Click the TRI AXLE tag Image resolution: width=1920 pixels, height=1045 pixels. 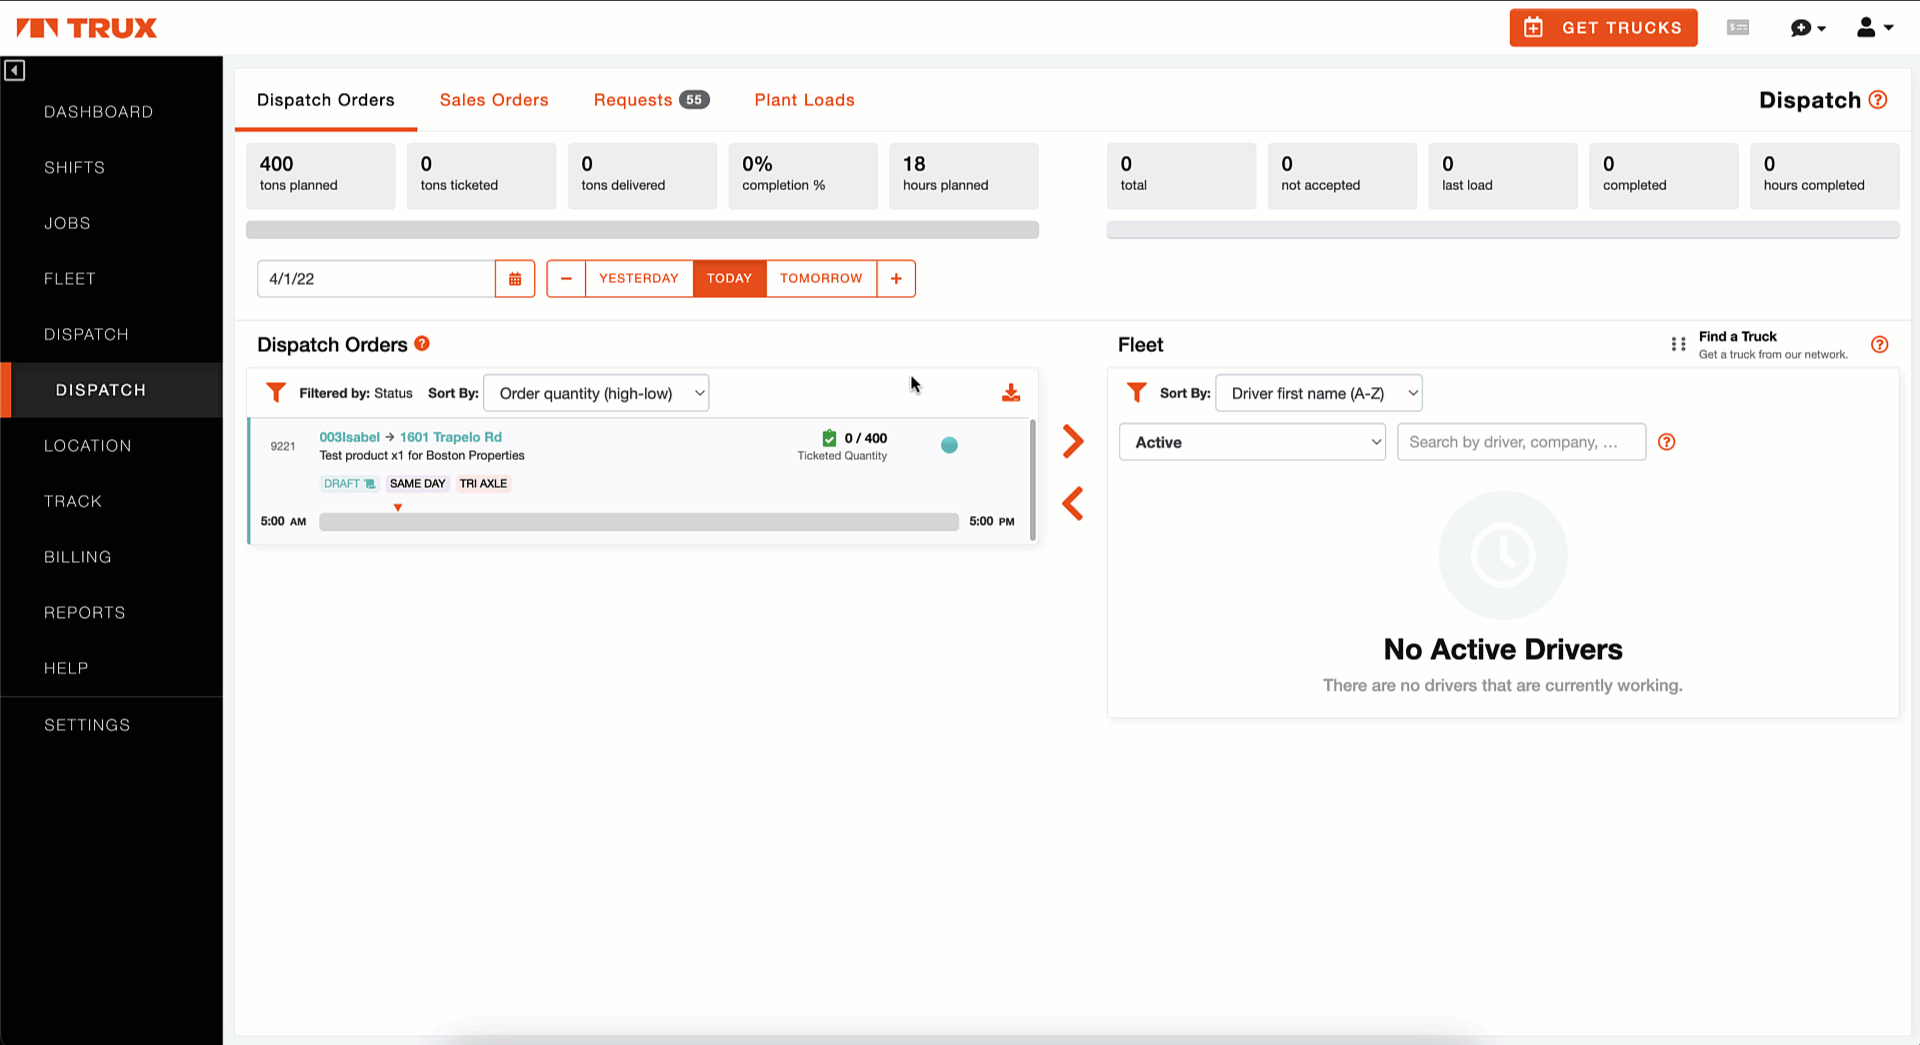point(483,484)
